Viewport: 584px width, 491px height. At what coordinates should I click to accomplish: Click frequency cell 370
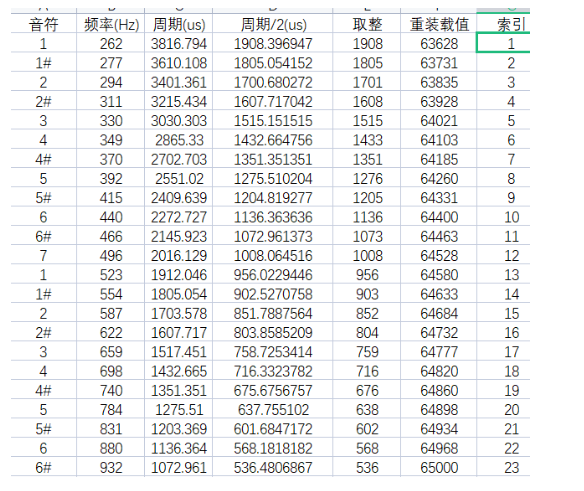111,159
